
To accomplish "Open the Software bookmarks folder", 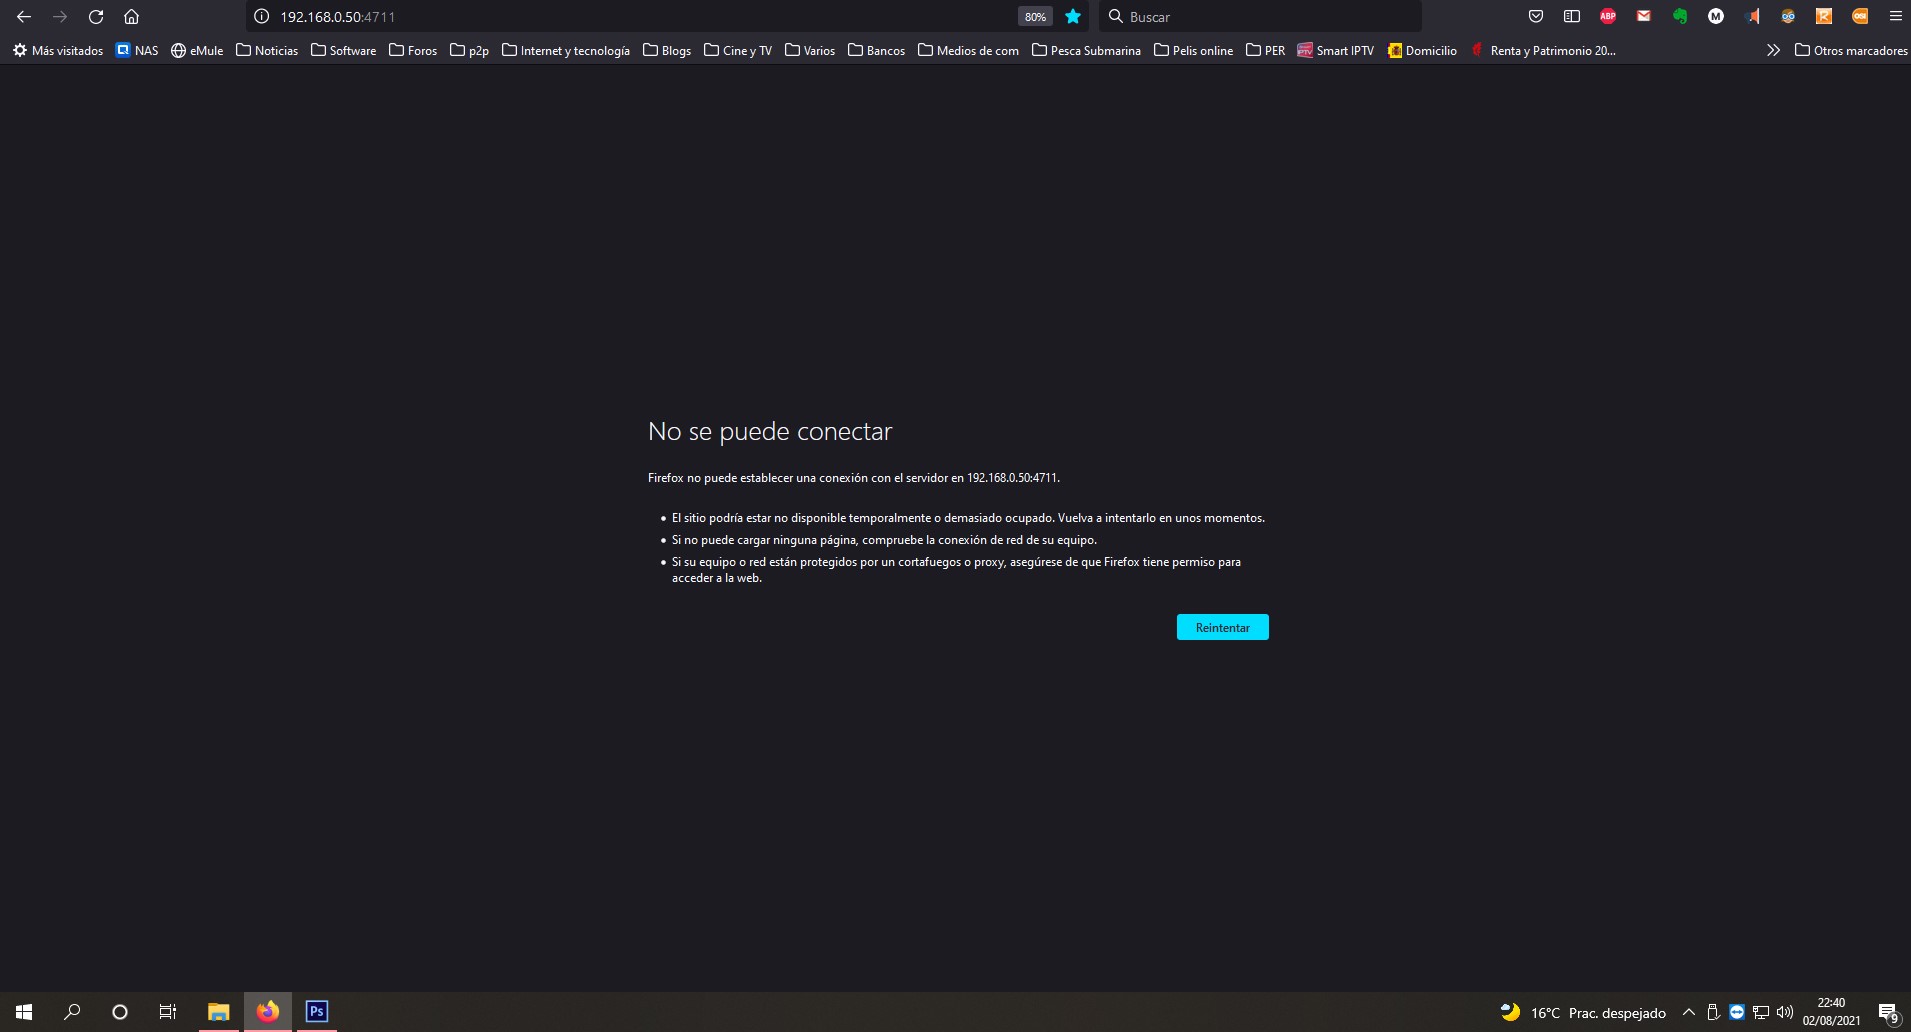I will [343, 50].
